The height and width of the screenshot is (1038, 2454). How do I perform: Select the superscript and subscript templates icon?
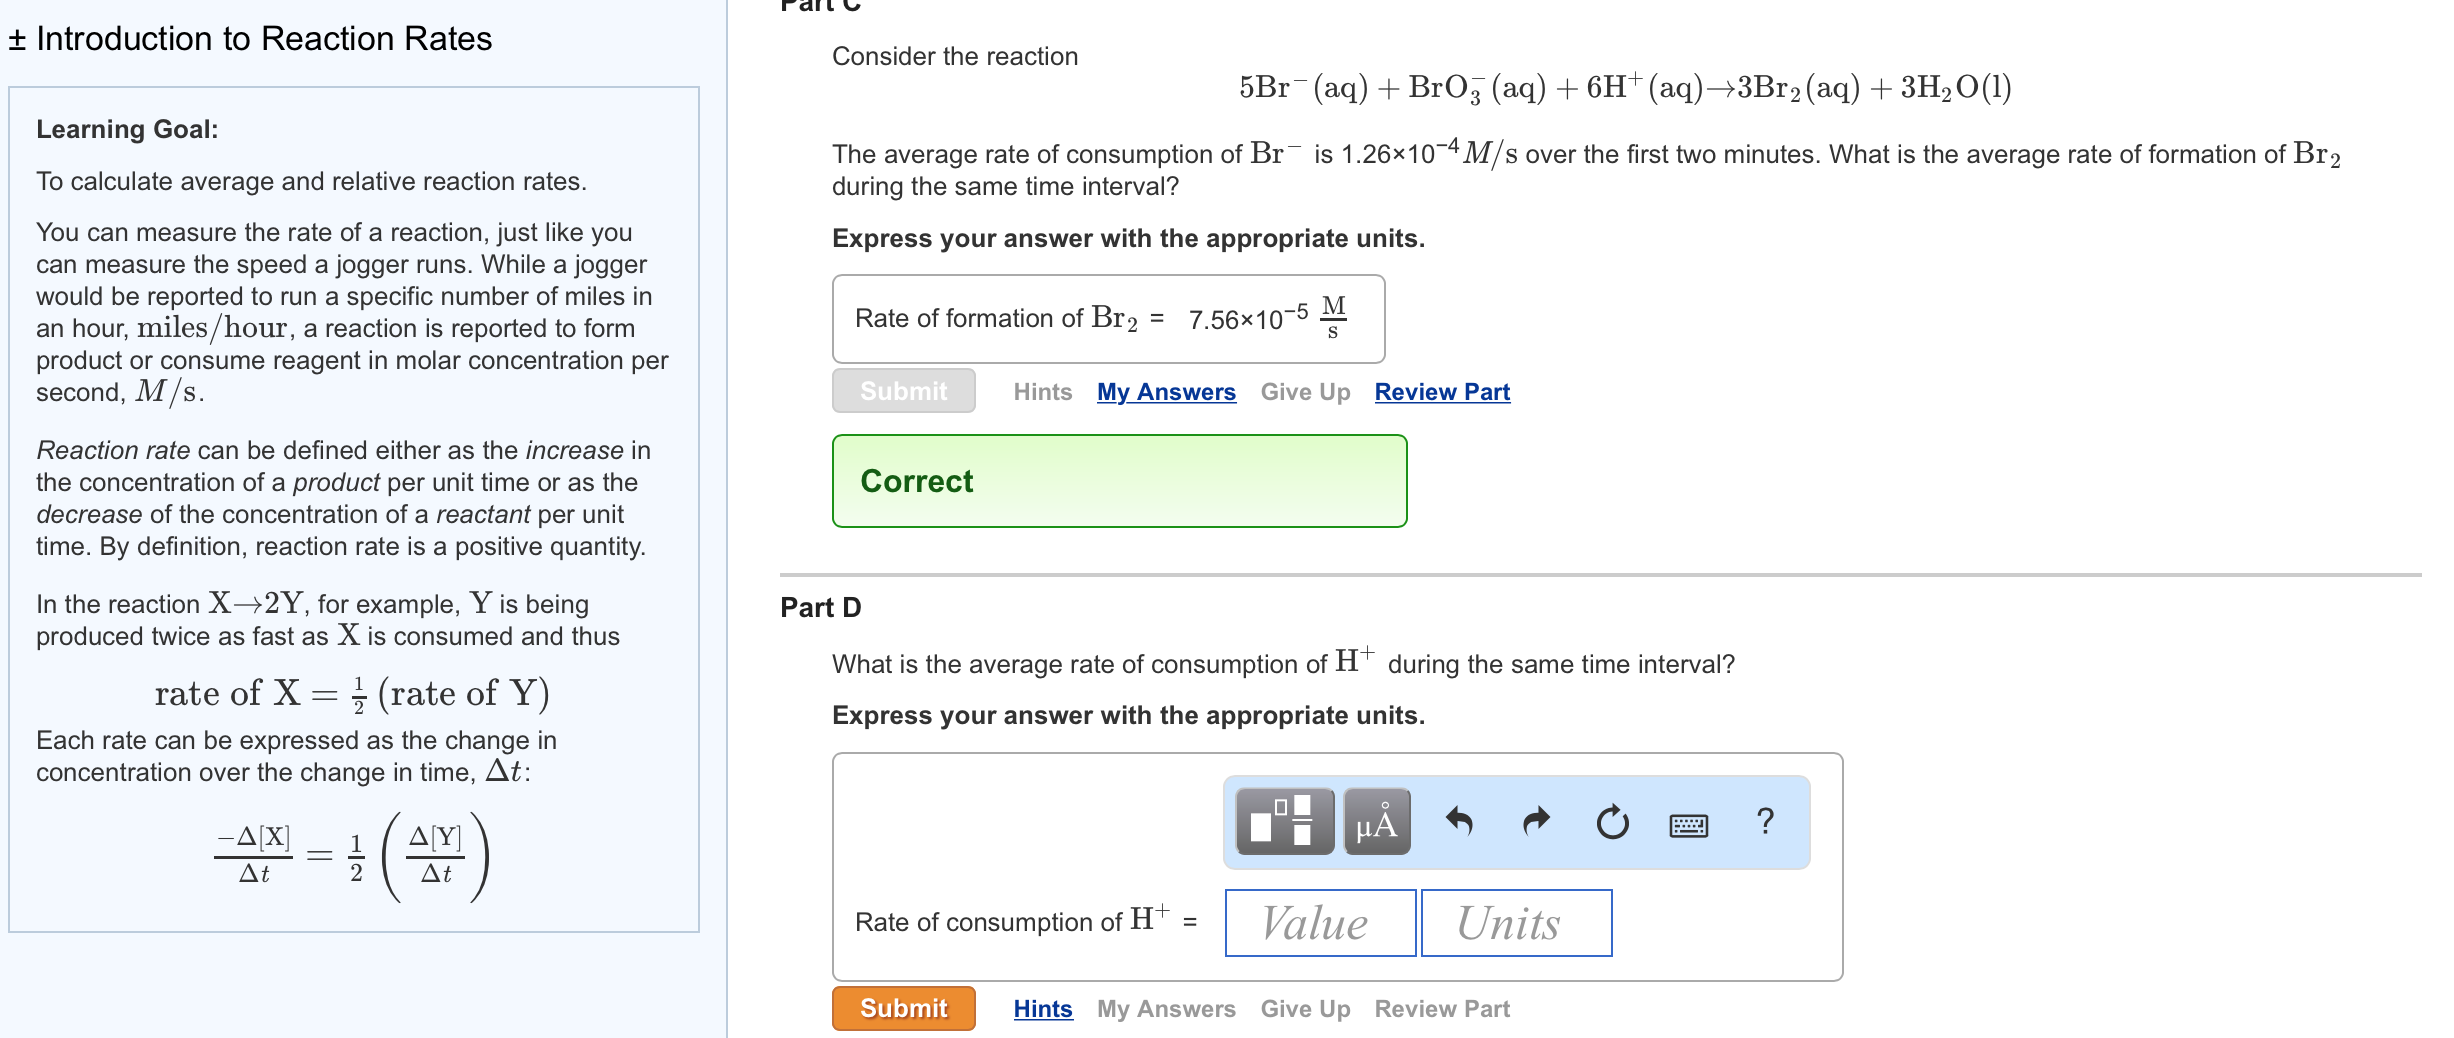pos(1283,823)
